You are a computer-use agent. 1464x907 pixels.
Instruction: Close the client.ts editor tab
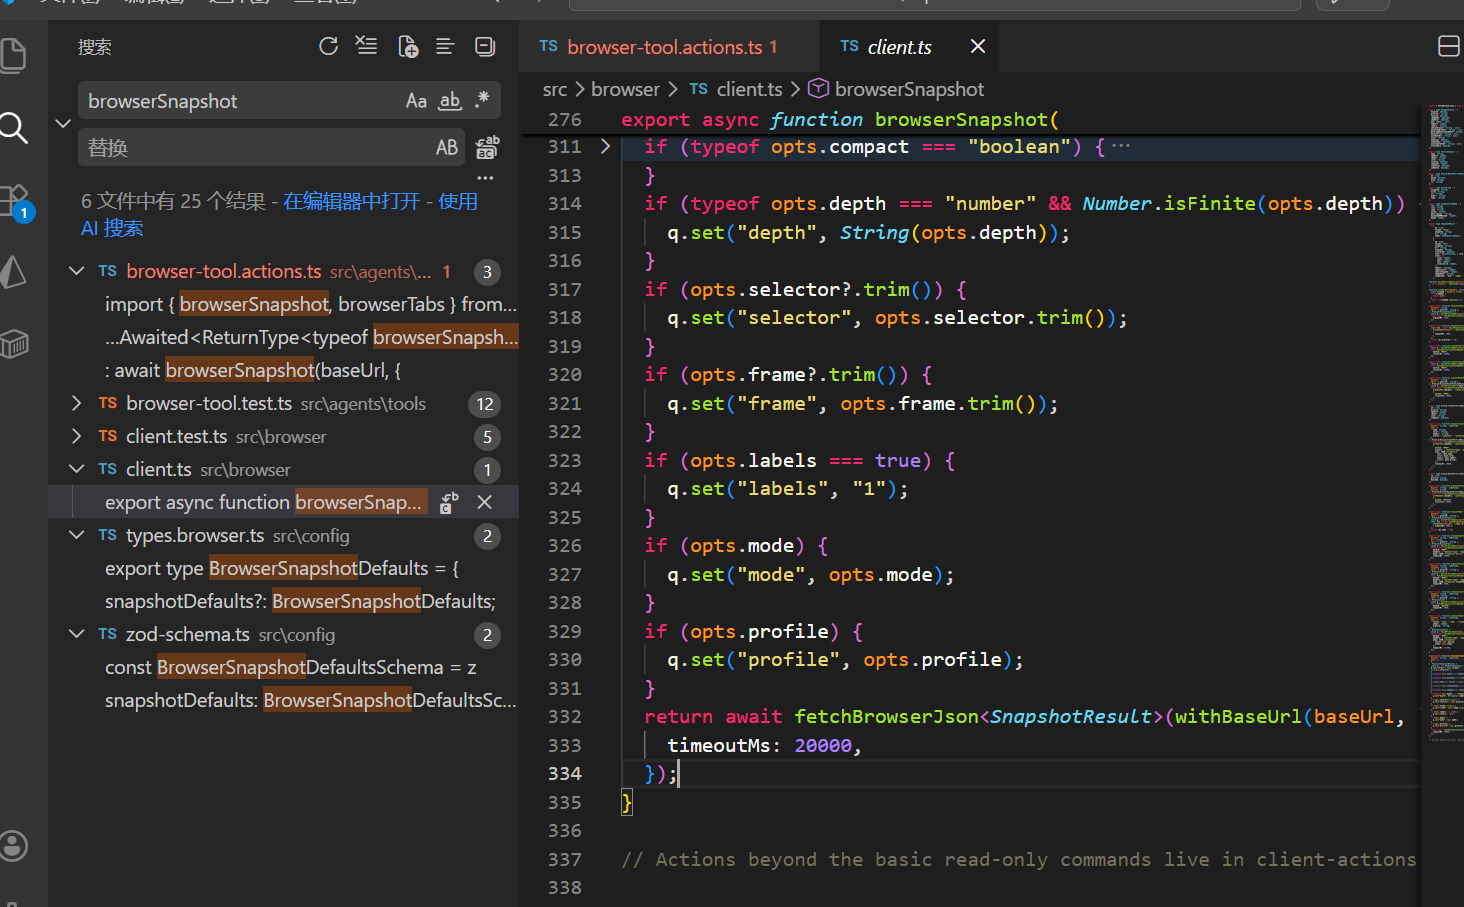point(978,47)
